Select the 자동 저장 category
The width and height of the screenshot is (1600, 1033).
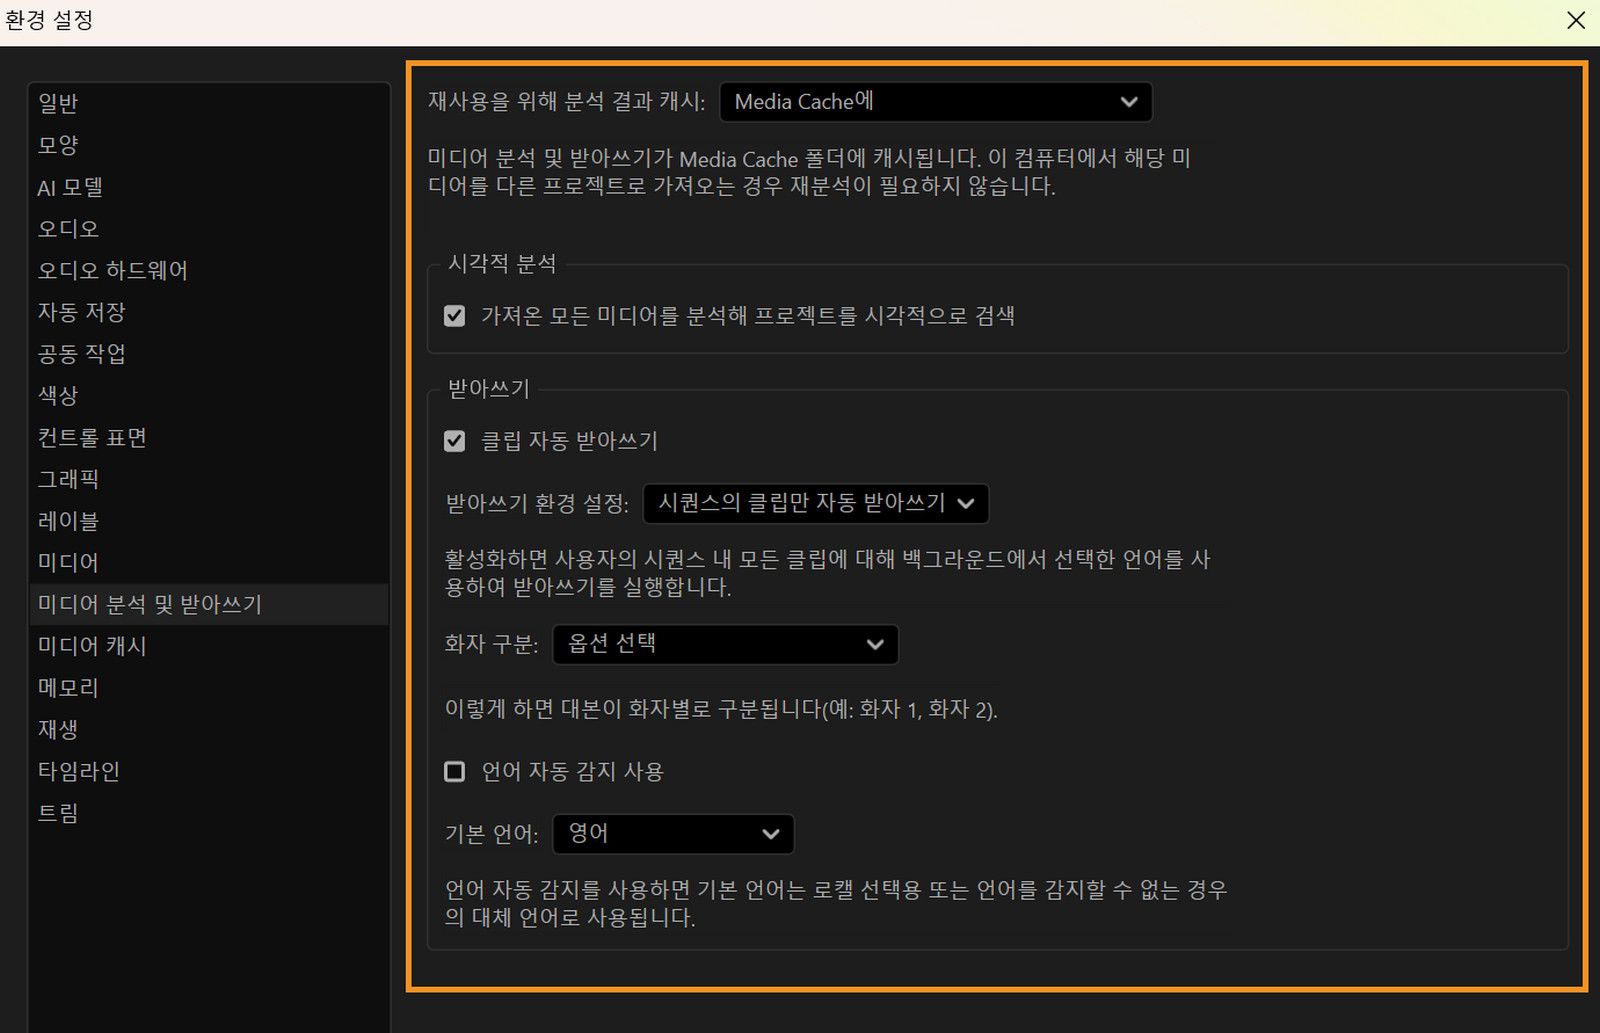[82, 312]
